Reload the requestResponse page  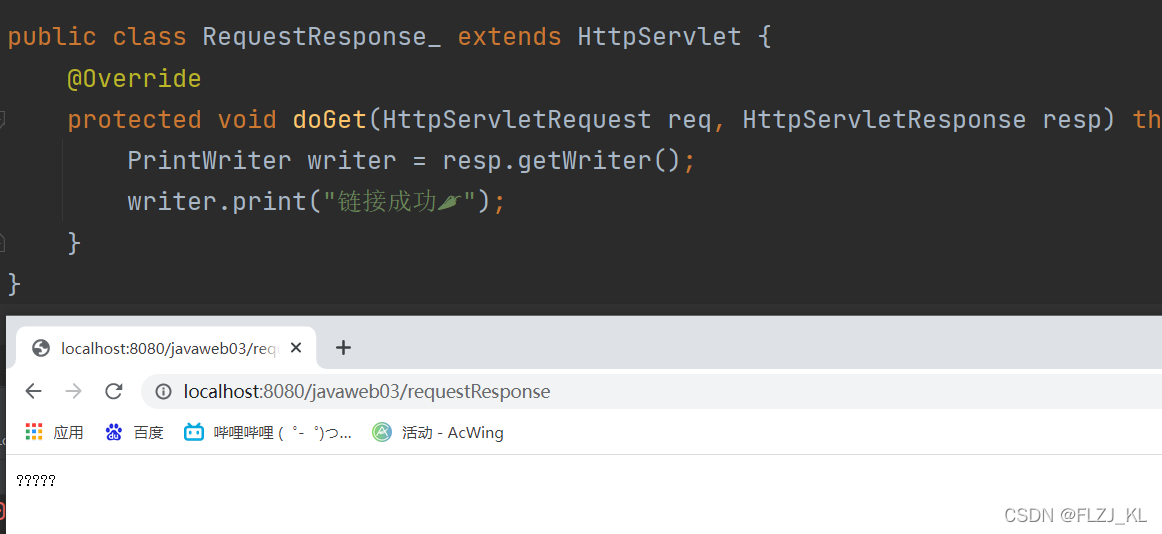[113, 391]
